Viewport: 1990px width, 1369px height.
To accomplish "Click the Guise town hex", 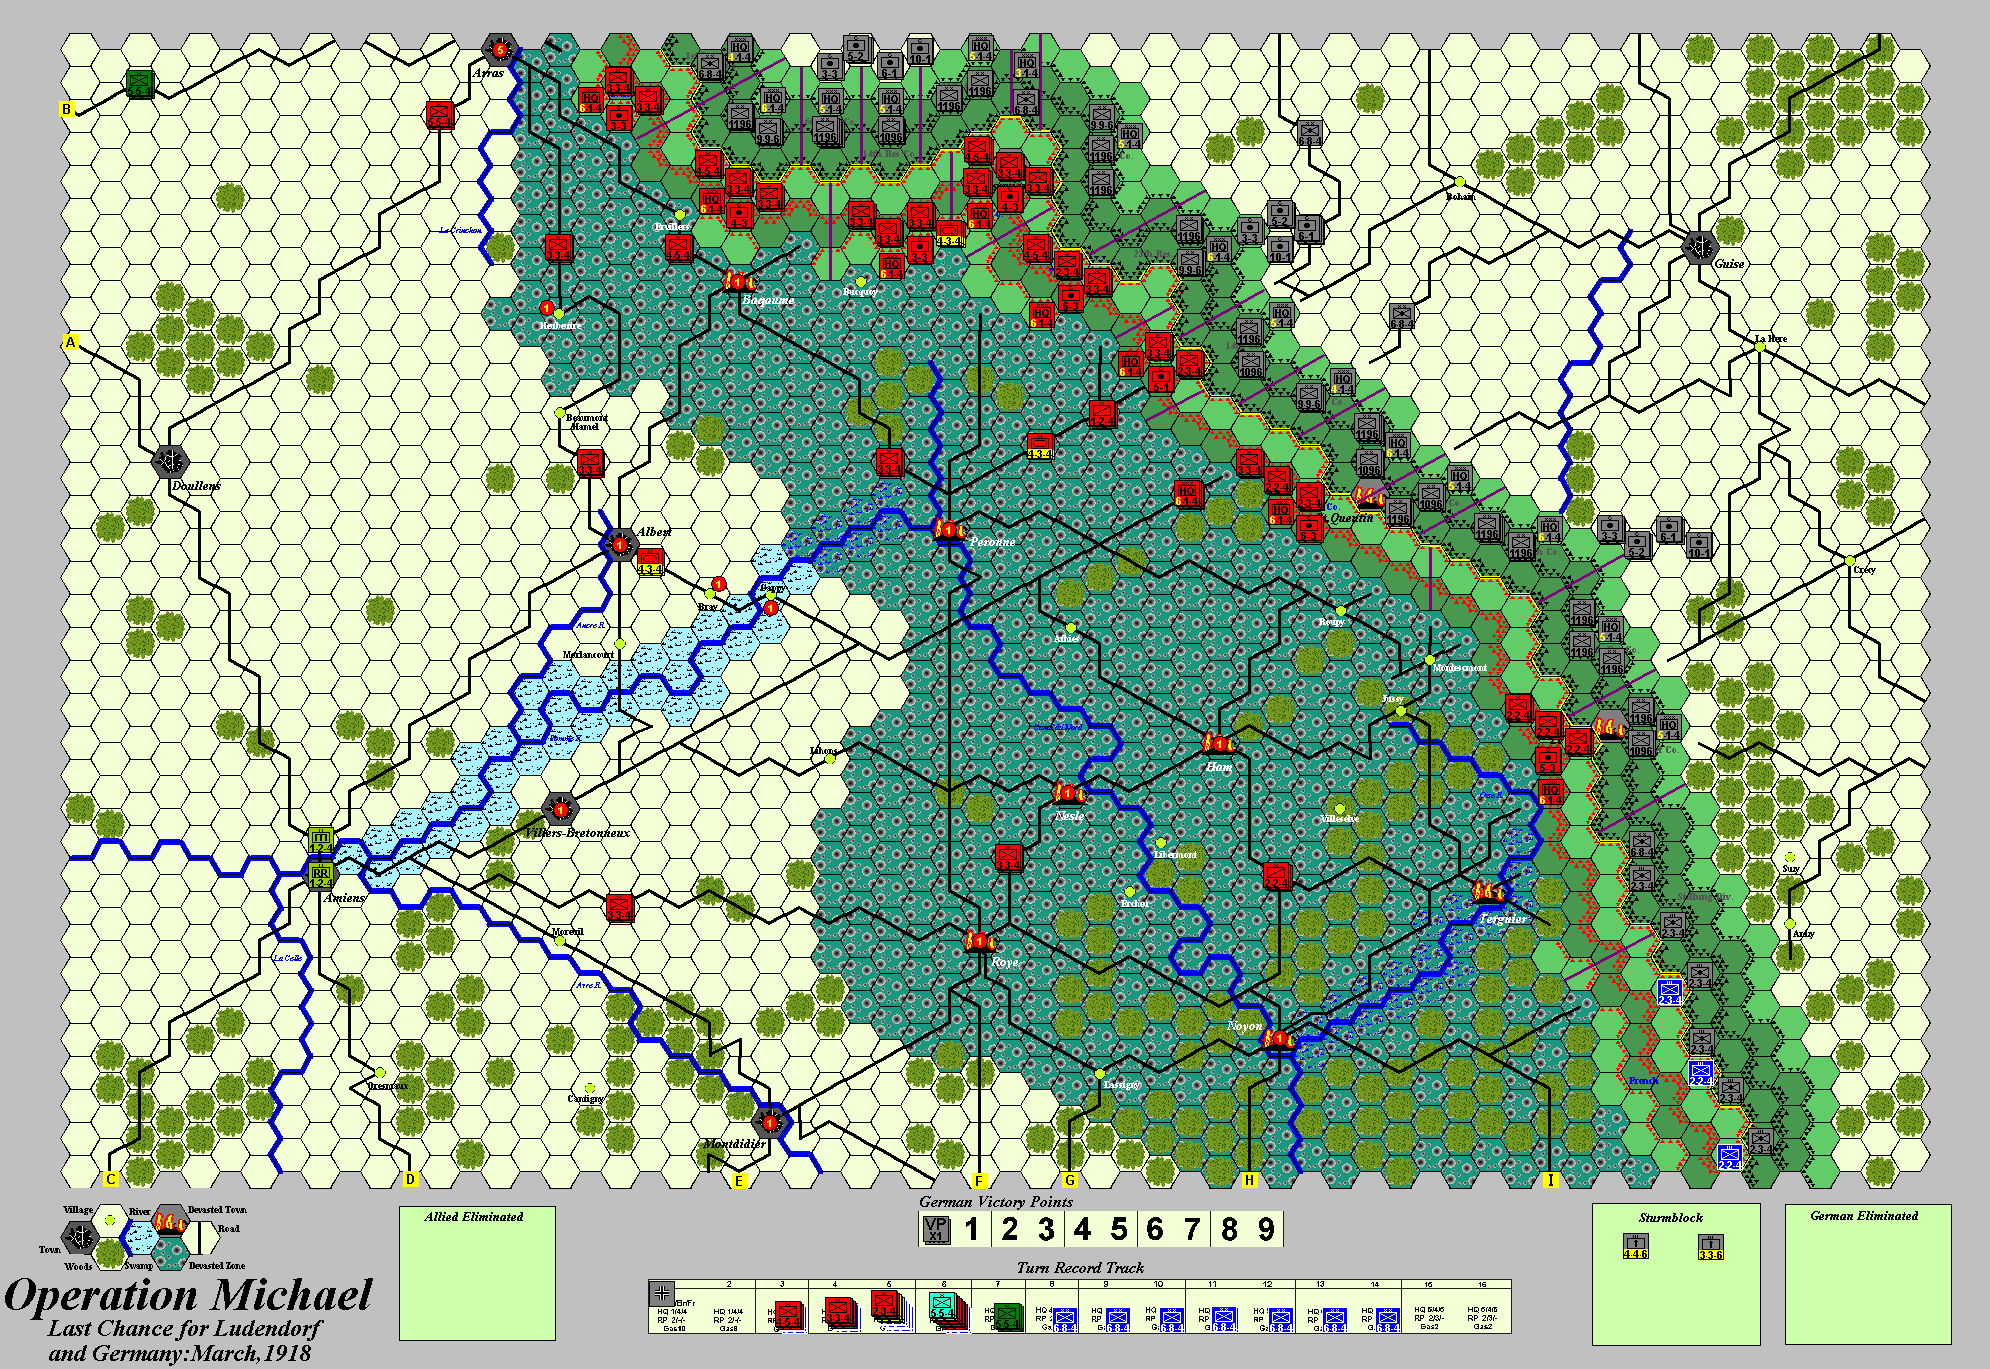I will (1700, 246).
